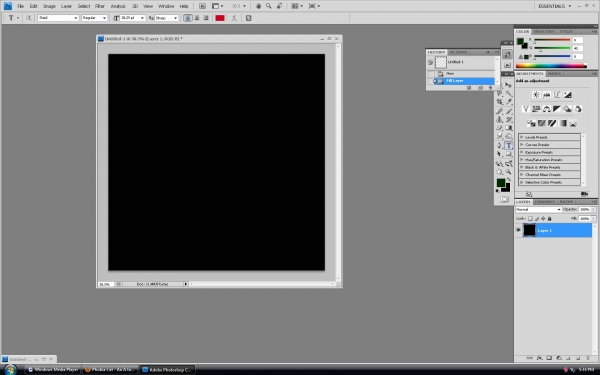Toggle Quick Mask mode button
The height and width of the screenshot is (375, 600).
(504, 200)
